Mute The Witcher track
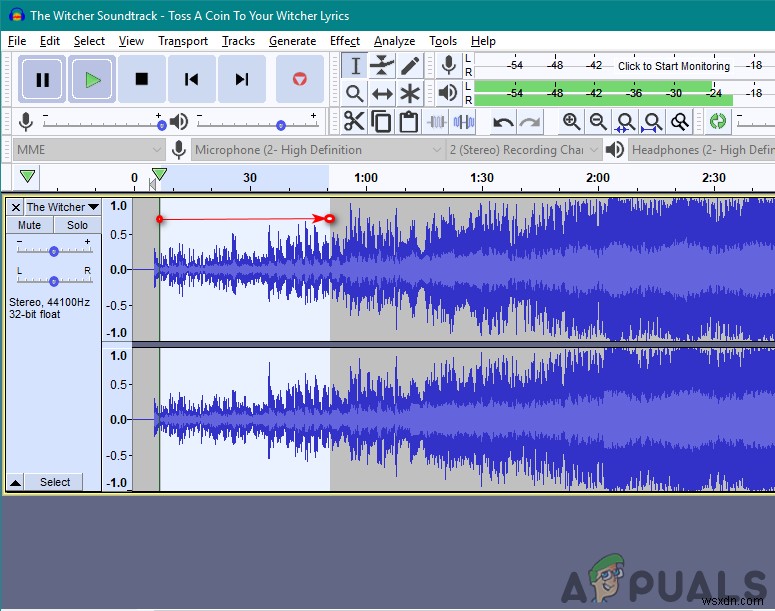The height and width of the screenshot is (611, 775). (30, 225)
